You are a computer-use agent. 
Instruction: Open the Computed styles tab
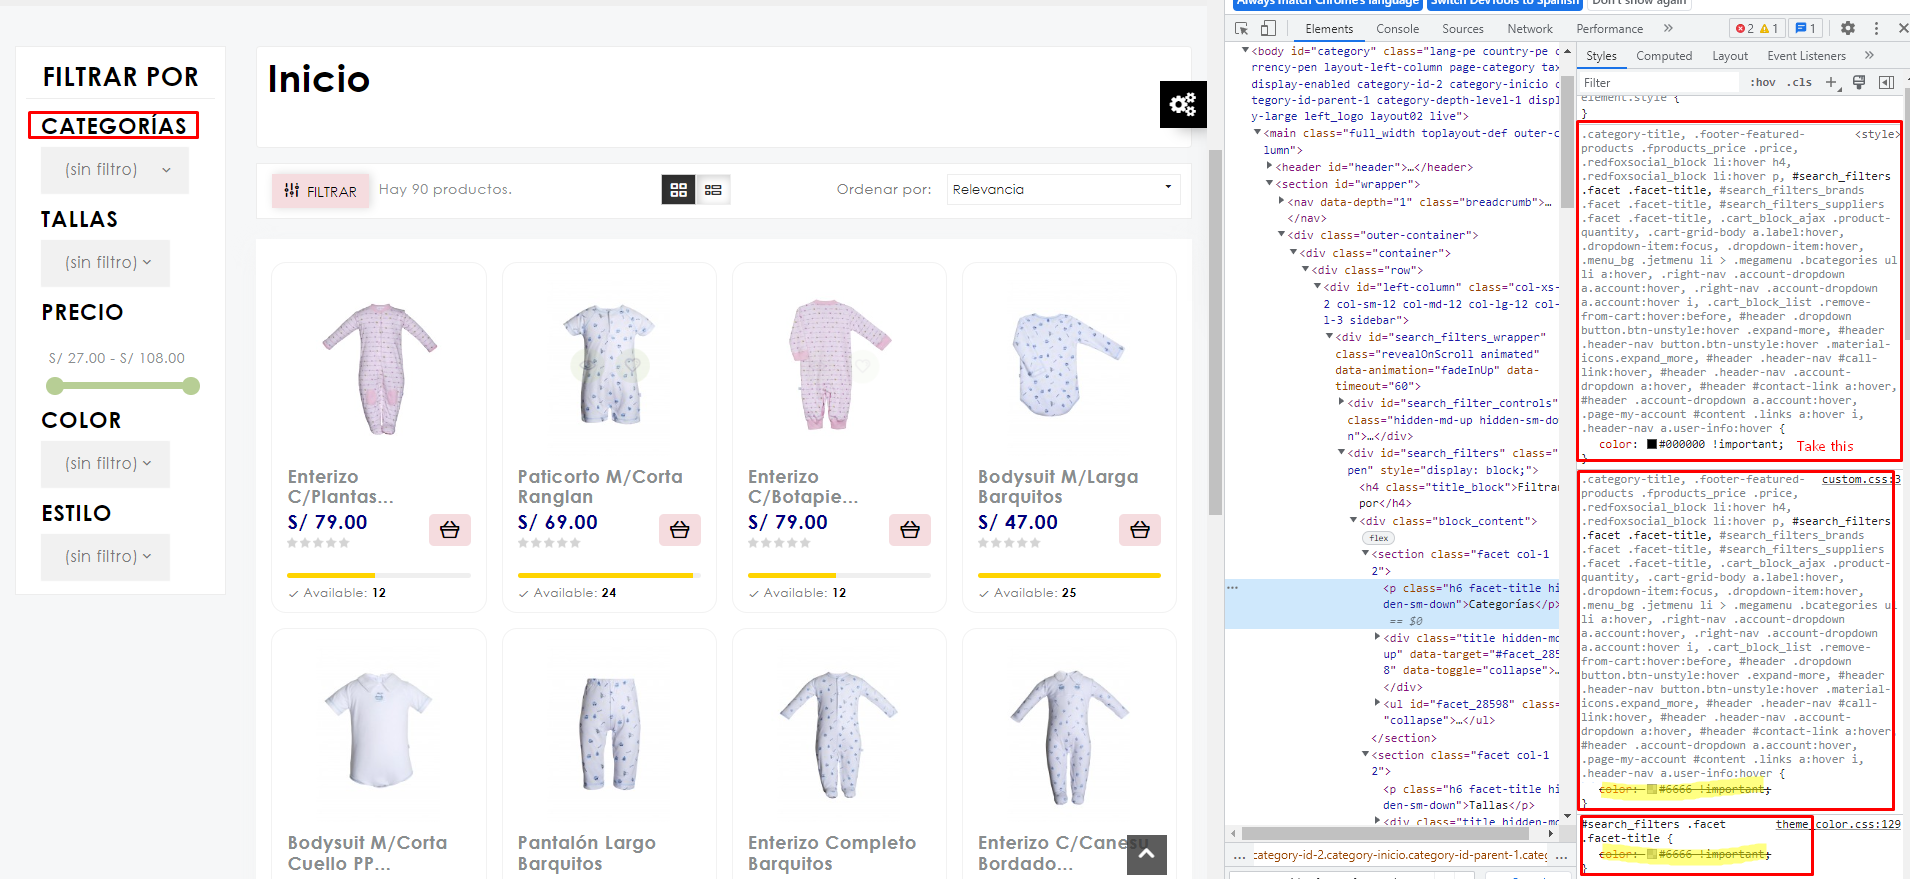pyautogui.click(x=1664, y=56)
